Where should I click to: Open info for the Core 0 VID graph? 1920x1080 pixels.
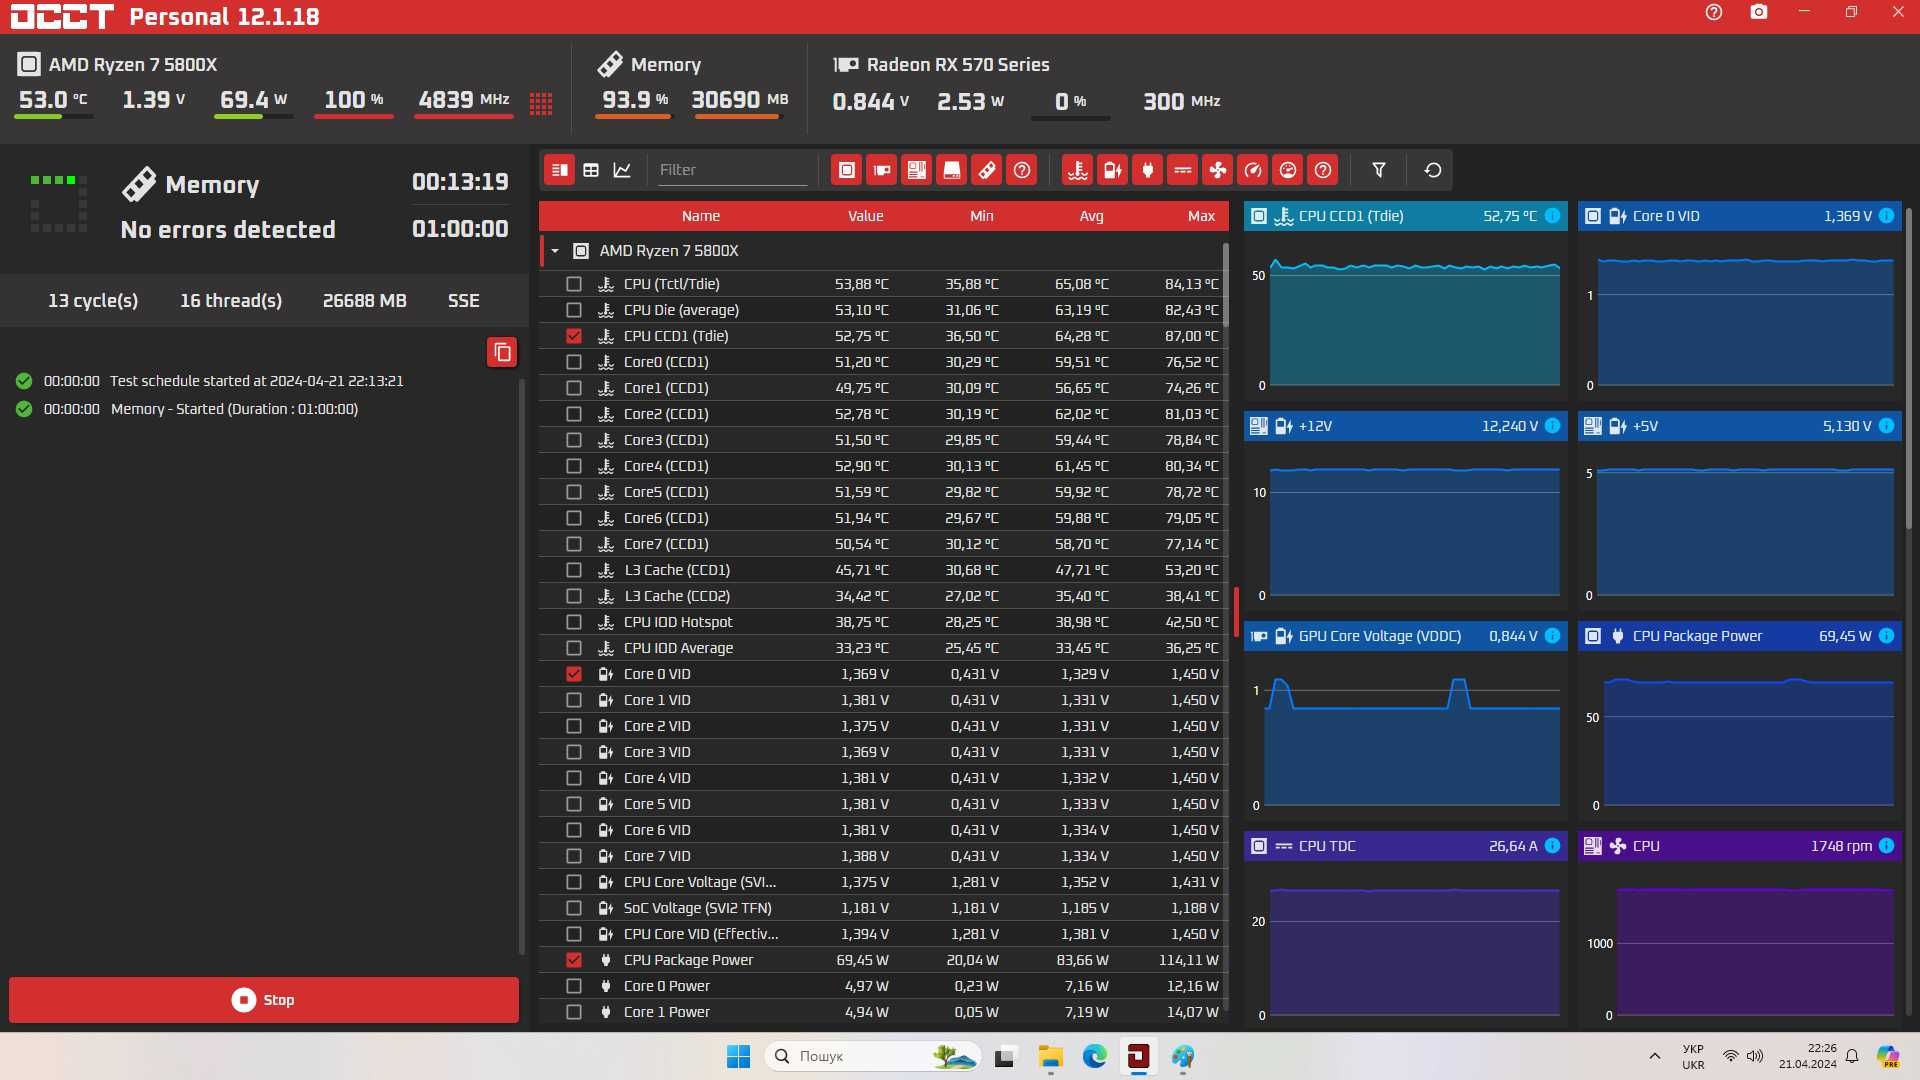coord(1886,216)
